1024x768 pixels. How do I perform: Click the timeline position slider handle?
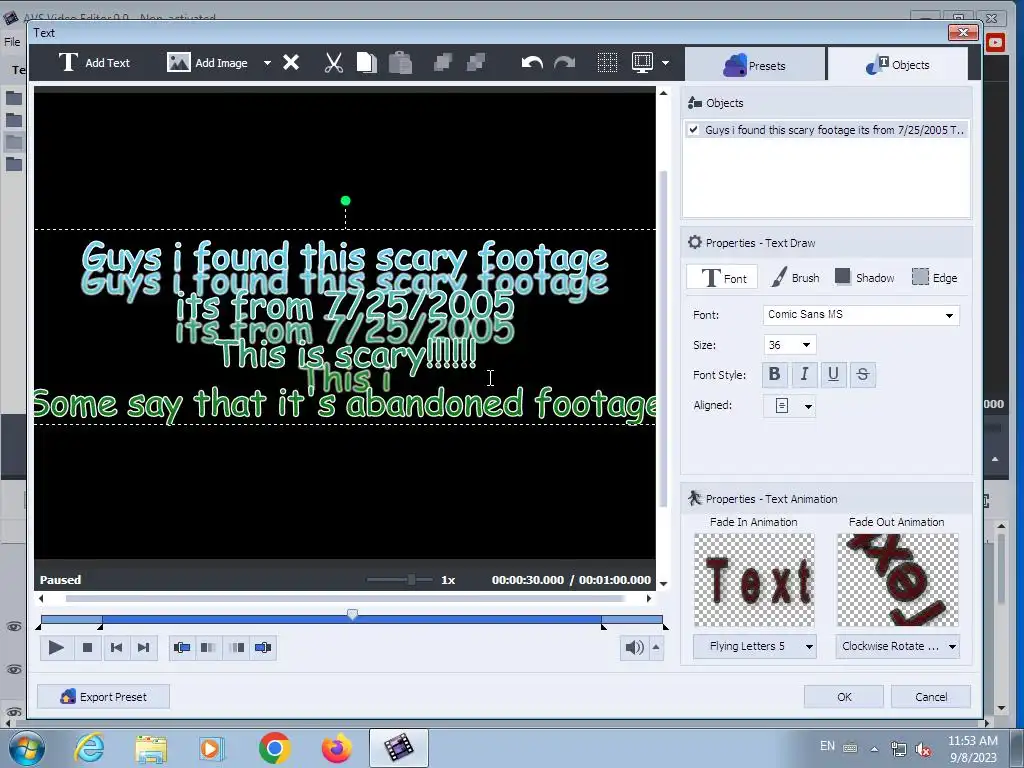353,614
